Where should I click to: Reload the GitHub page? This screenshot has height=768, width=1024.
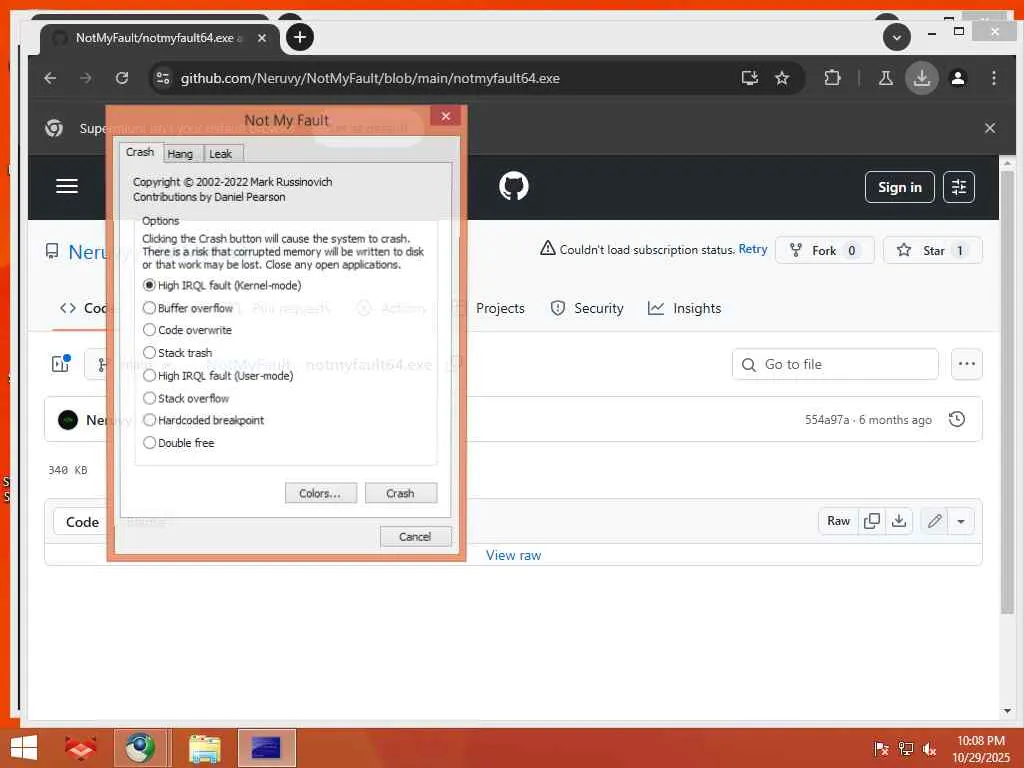click(121, 78)
